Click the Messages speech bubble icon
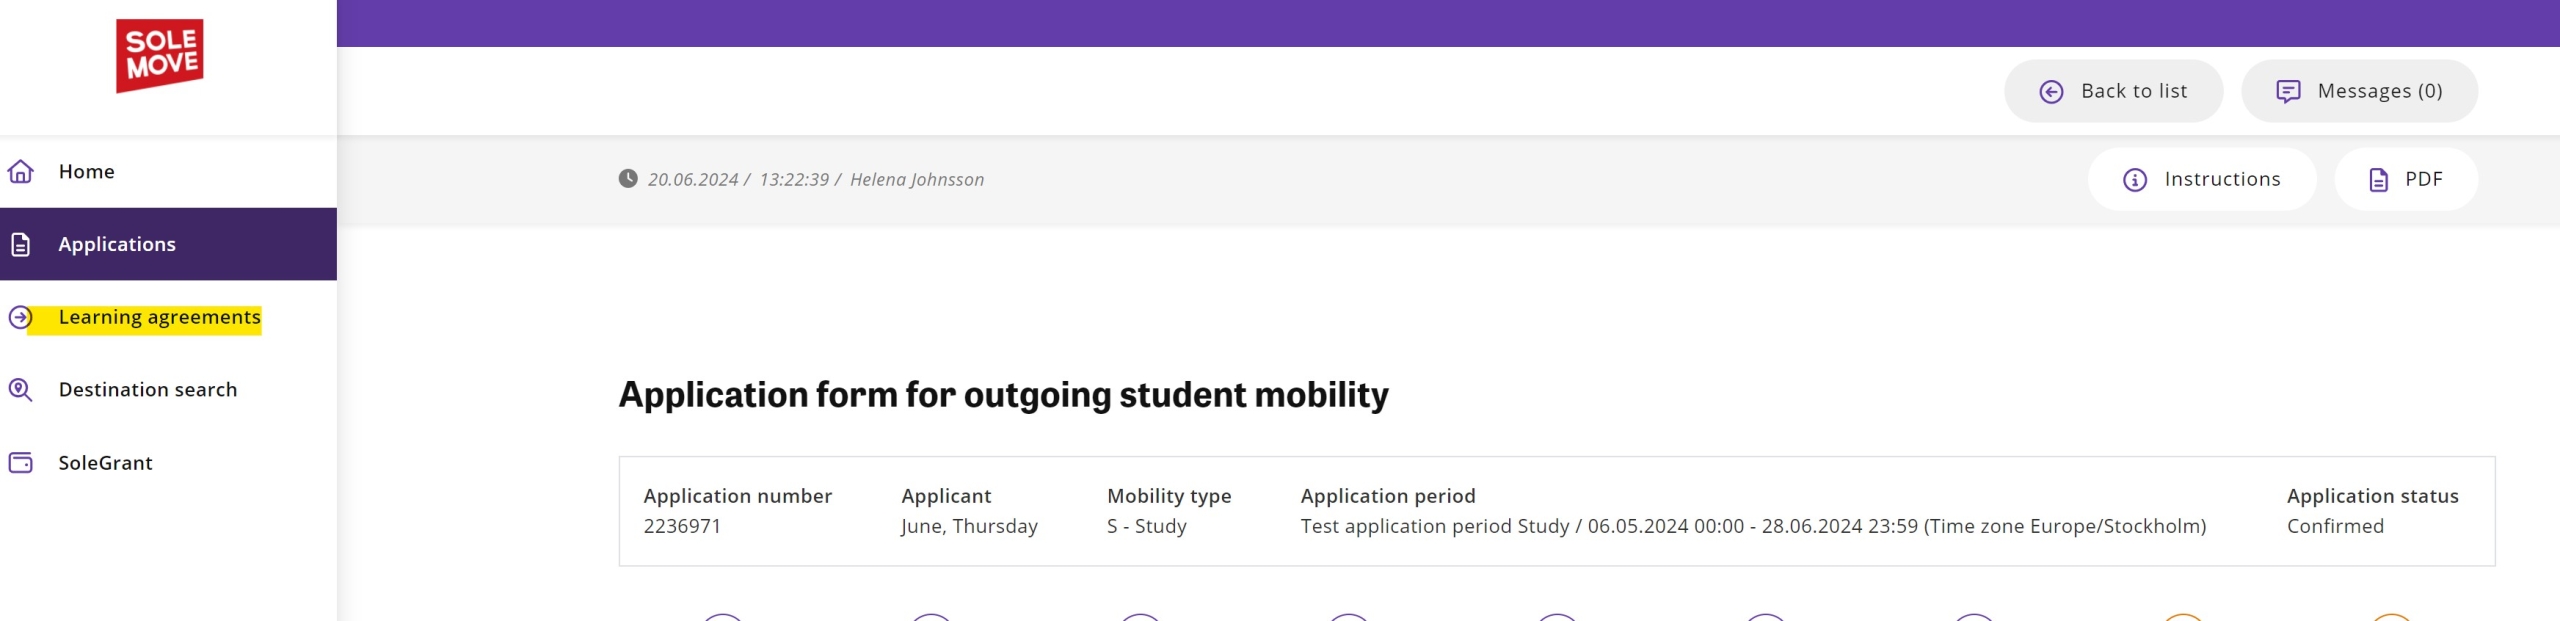This screenshot has height=621, width=2560. [x=2288, y=92]
